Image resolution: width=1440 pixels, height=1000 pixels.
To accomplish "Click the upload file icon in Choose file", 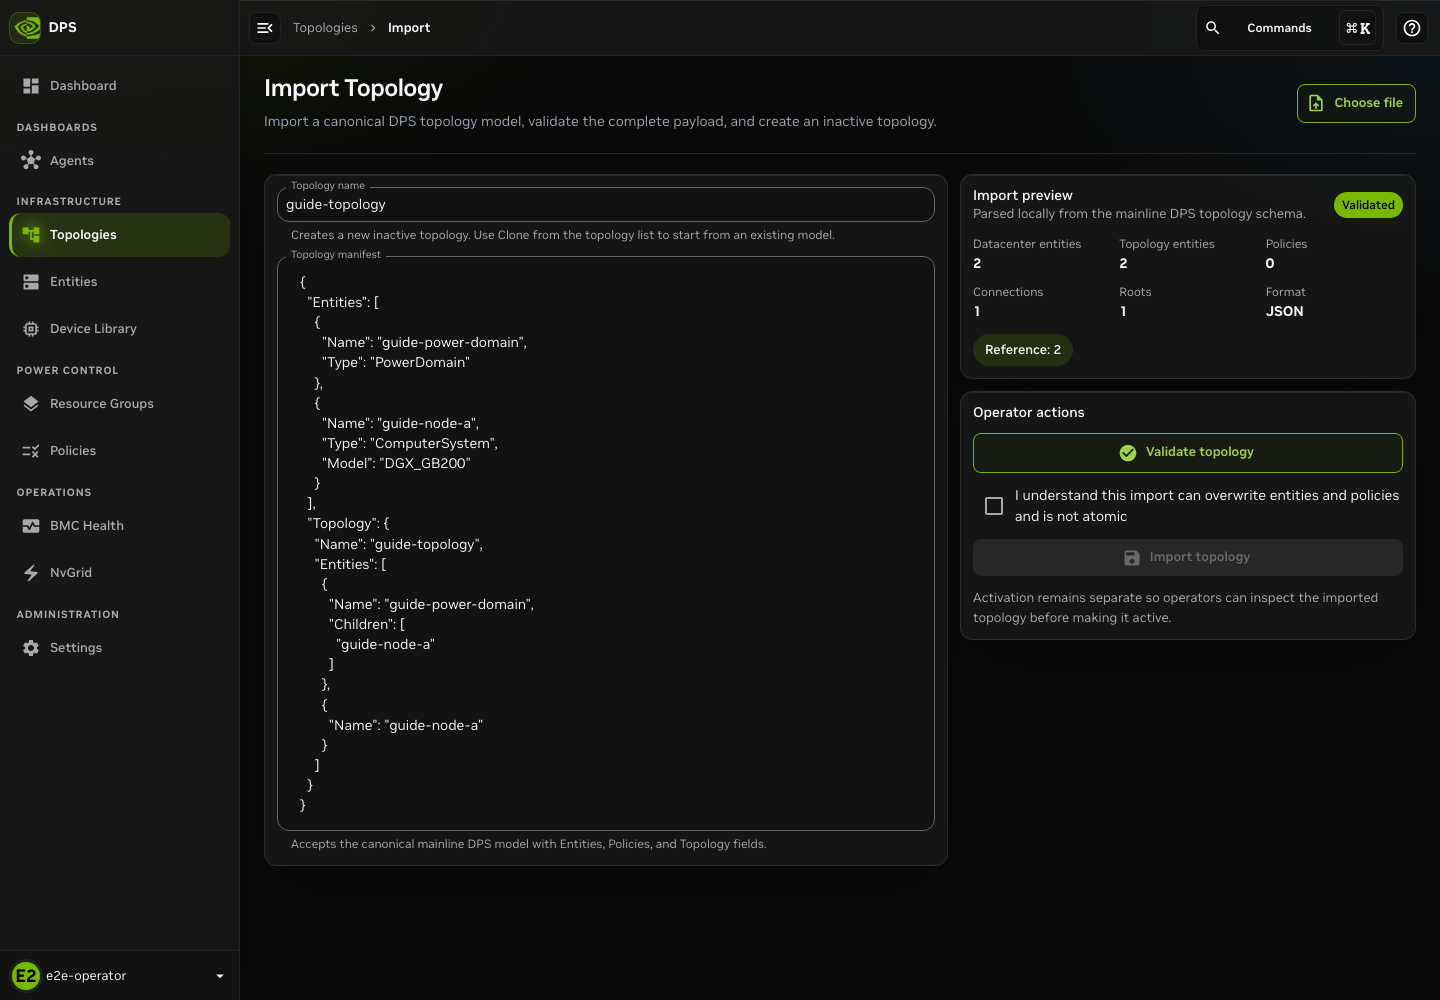I will point(1316,103).
